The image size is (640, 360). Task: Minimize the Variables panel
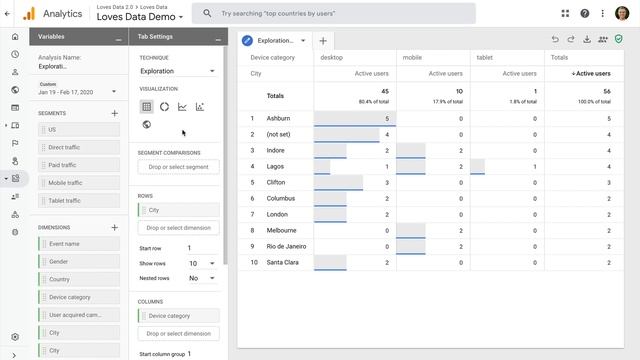[x=118, y=40]
